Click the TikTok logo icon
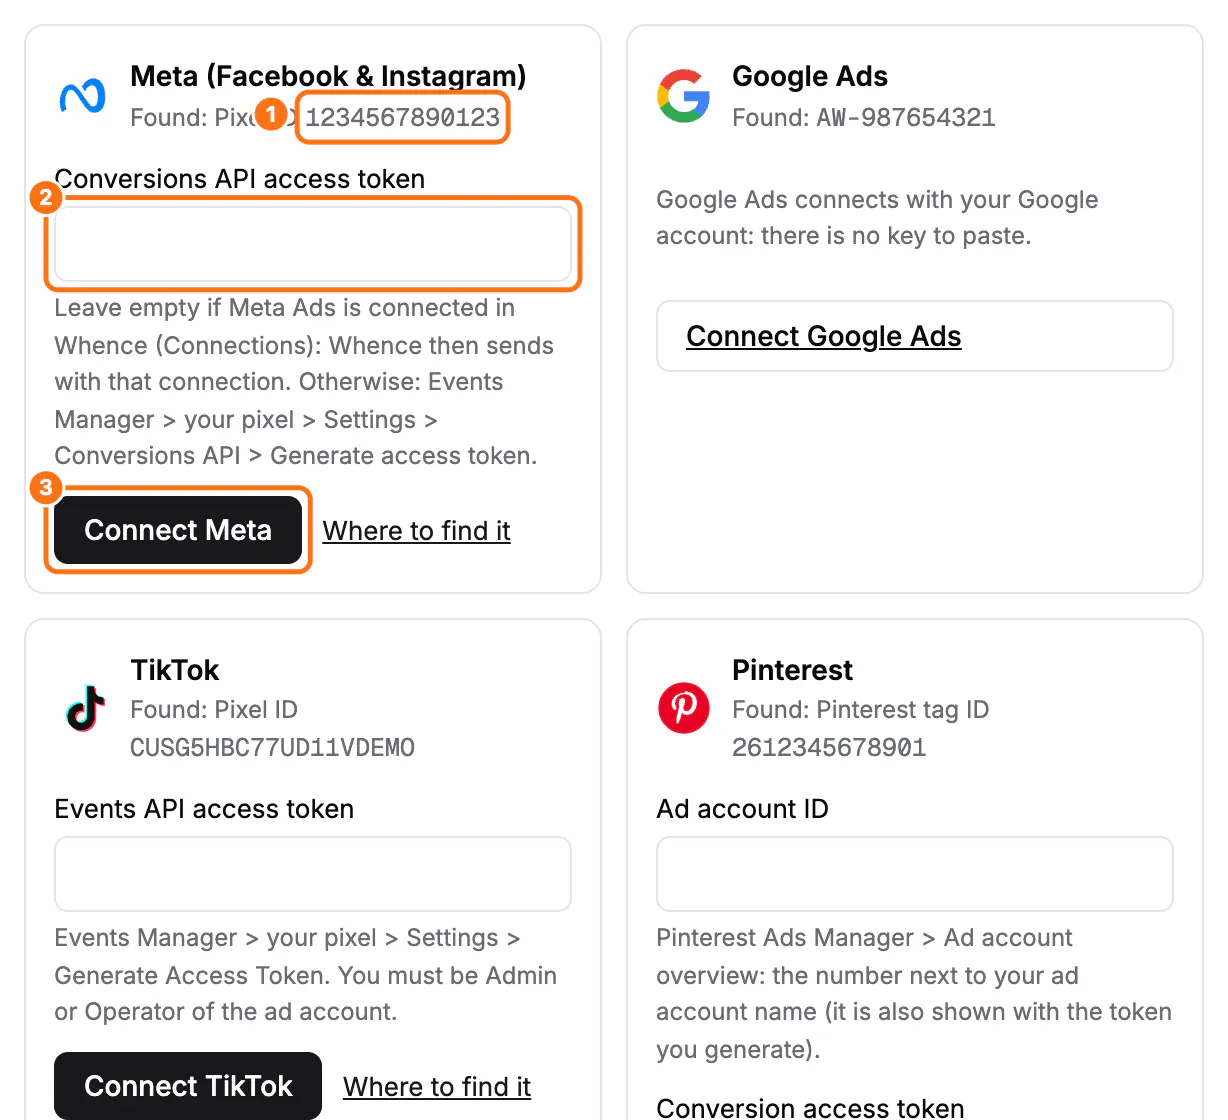 pos(86,708)
